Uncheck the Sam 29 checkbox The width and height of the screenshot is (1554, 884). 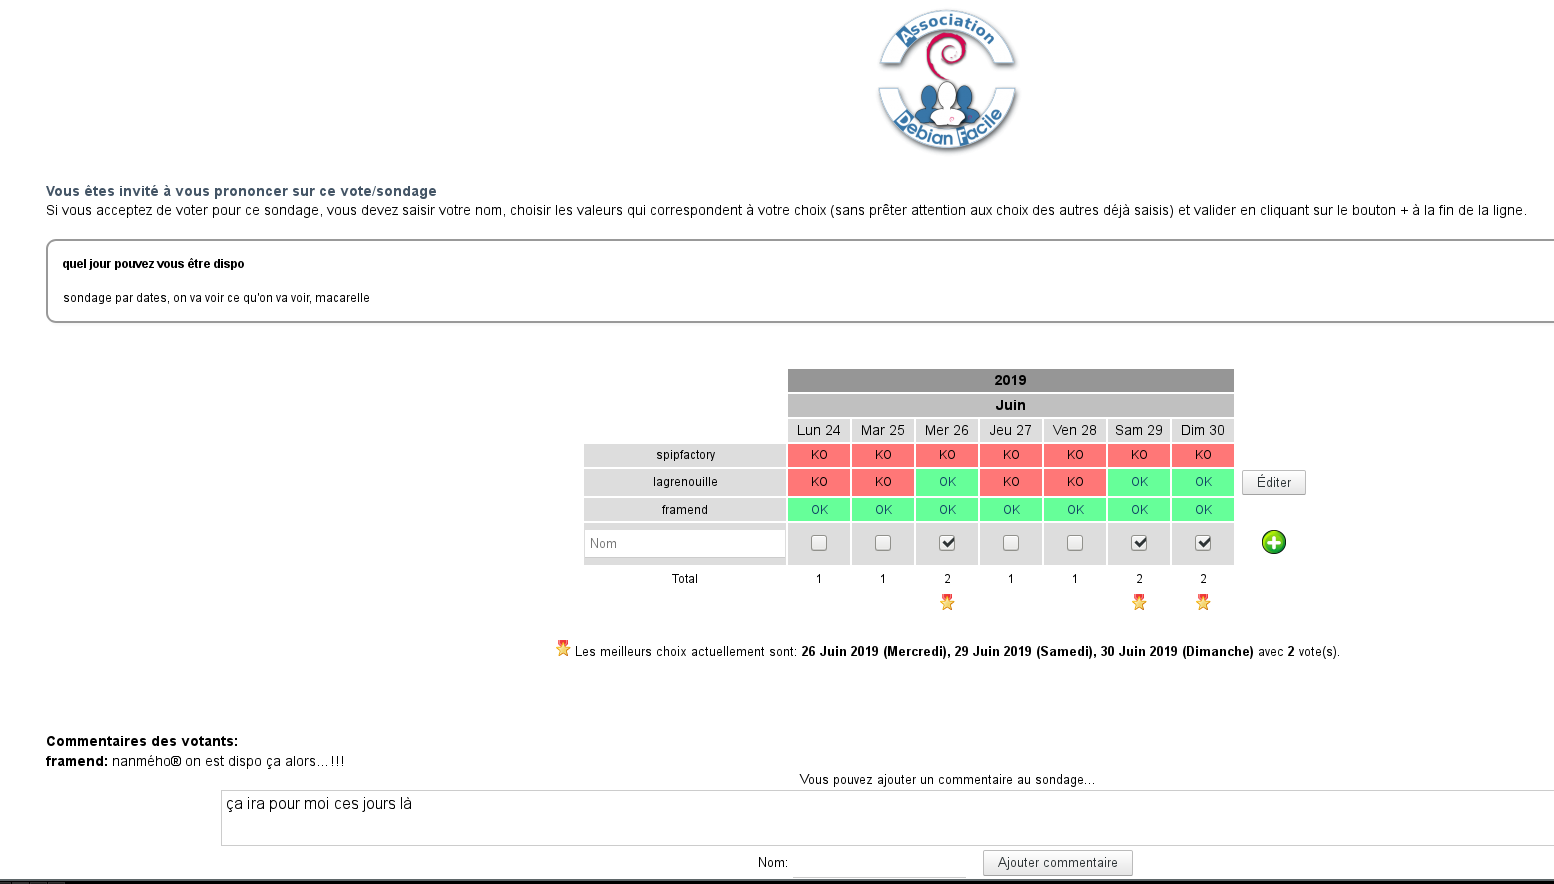[x=1139, y=543]
